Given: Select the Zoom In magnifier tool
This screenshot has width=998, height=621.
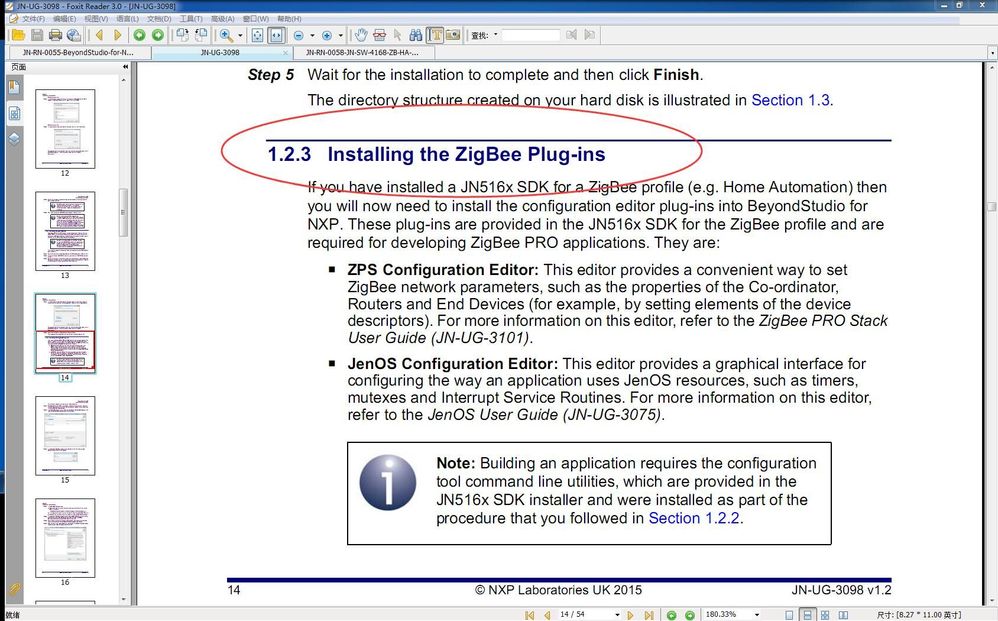Looking at the screenshot, I should tap(226, 35).
